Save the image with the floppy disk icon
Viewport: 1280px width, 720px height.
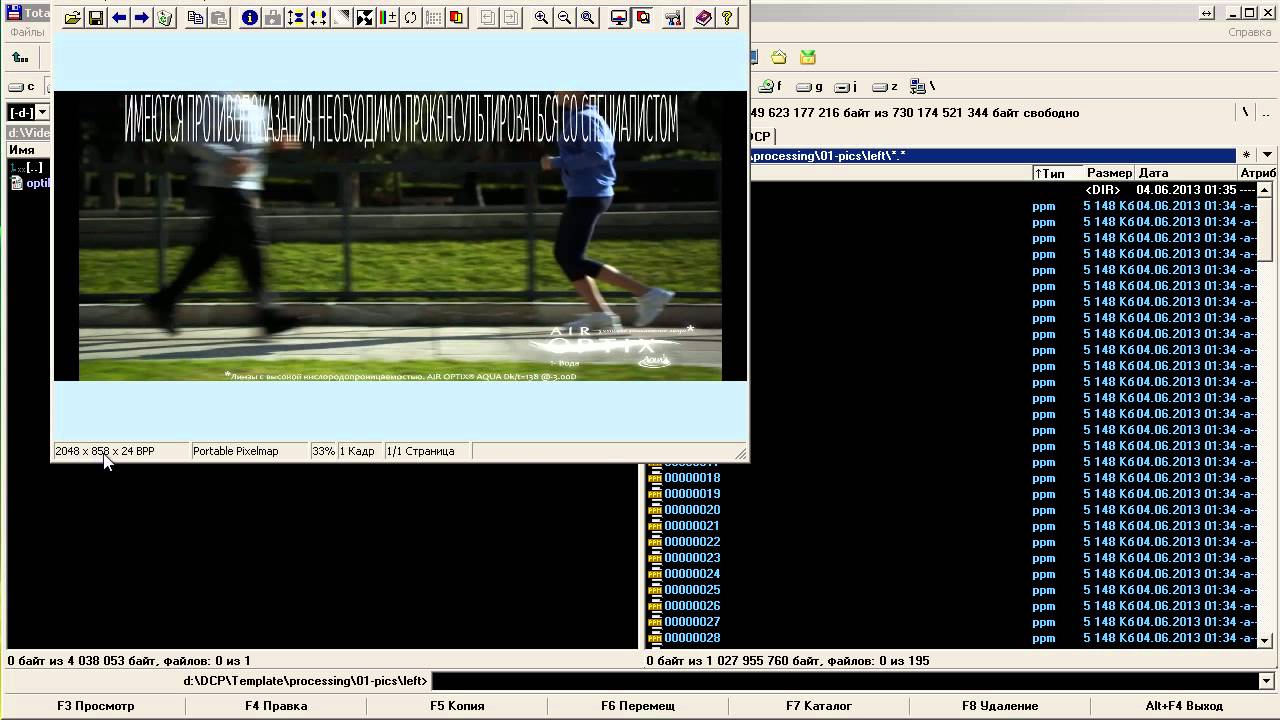(96, 18)
